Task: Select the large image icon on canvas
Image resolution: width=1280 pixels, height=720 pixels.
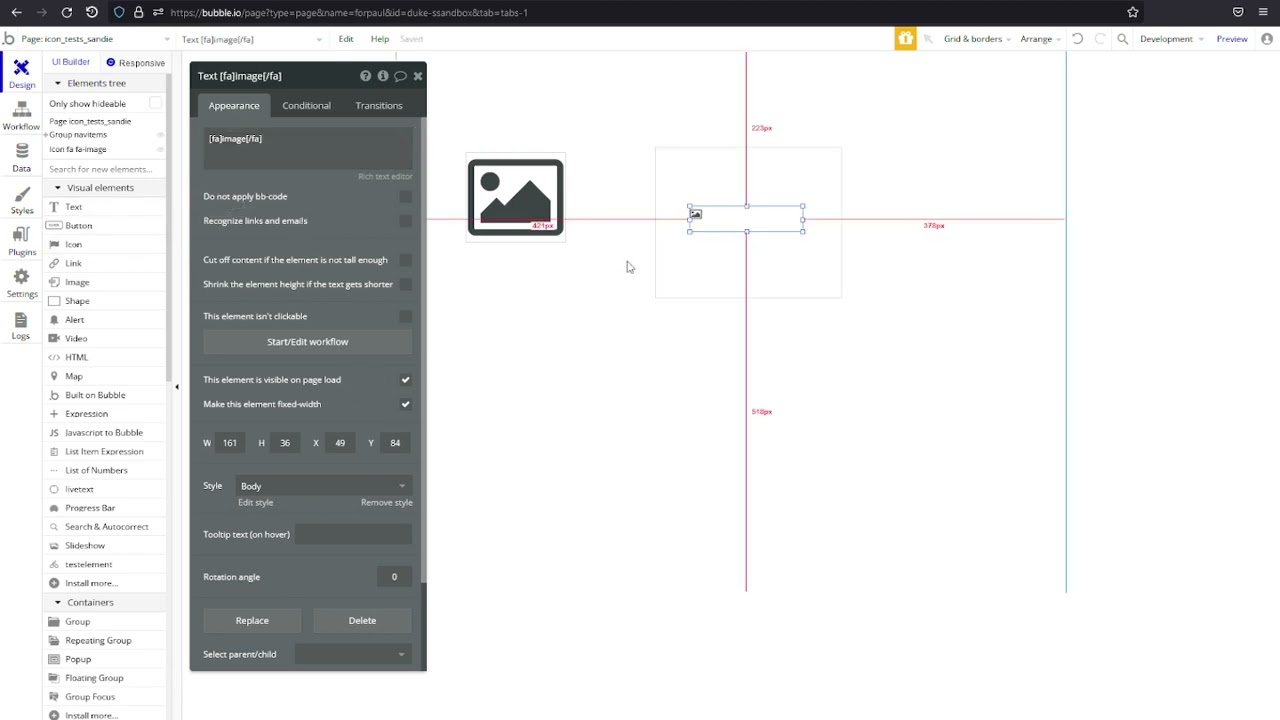Action: pos(516,197)
